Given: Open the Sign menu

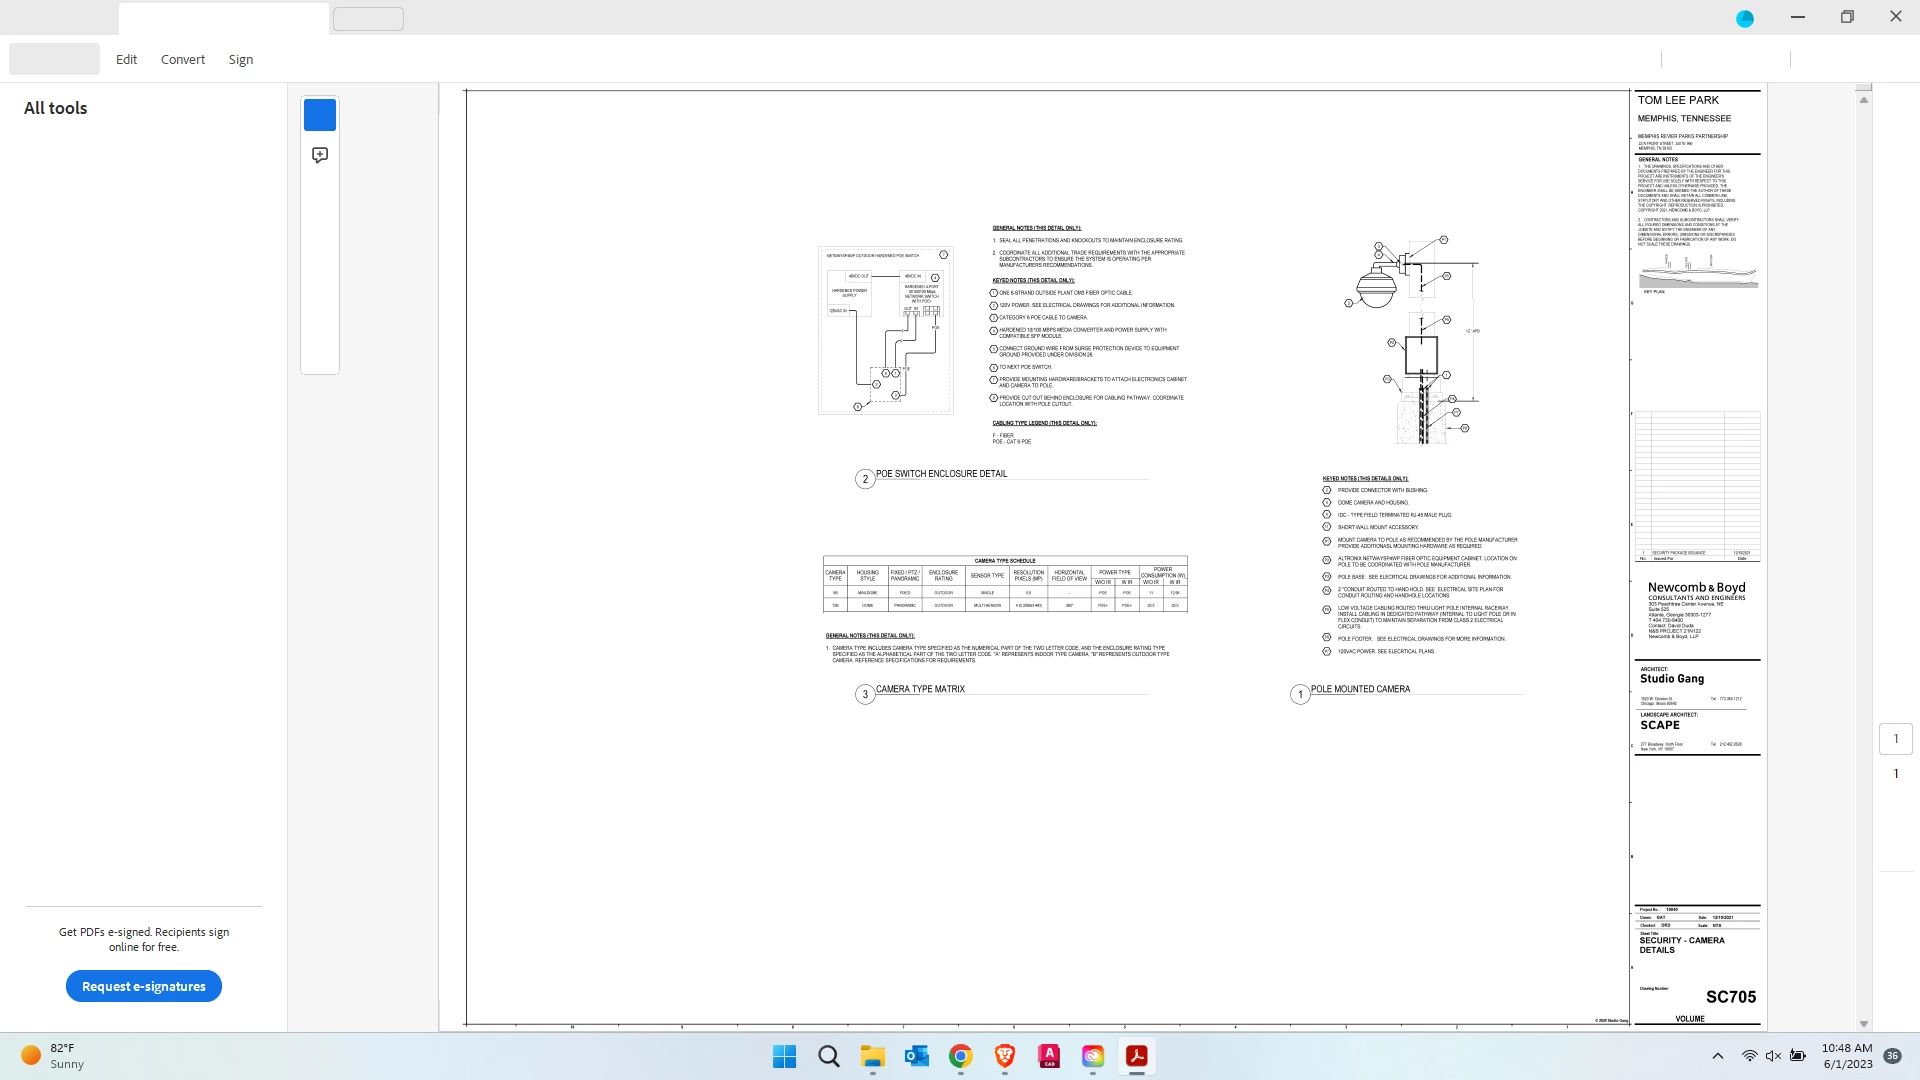Looking at the screenshot, I should point(241,59).
